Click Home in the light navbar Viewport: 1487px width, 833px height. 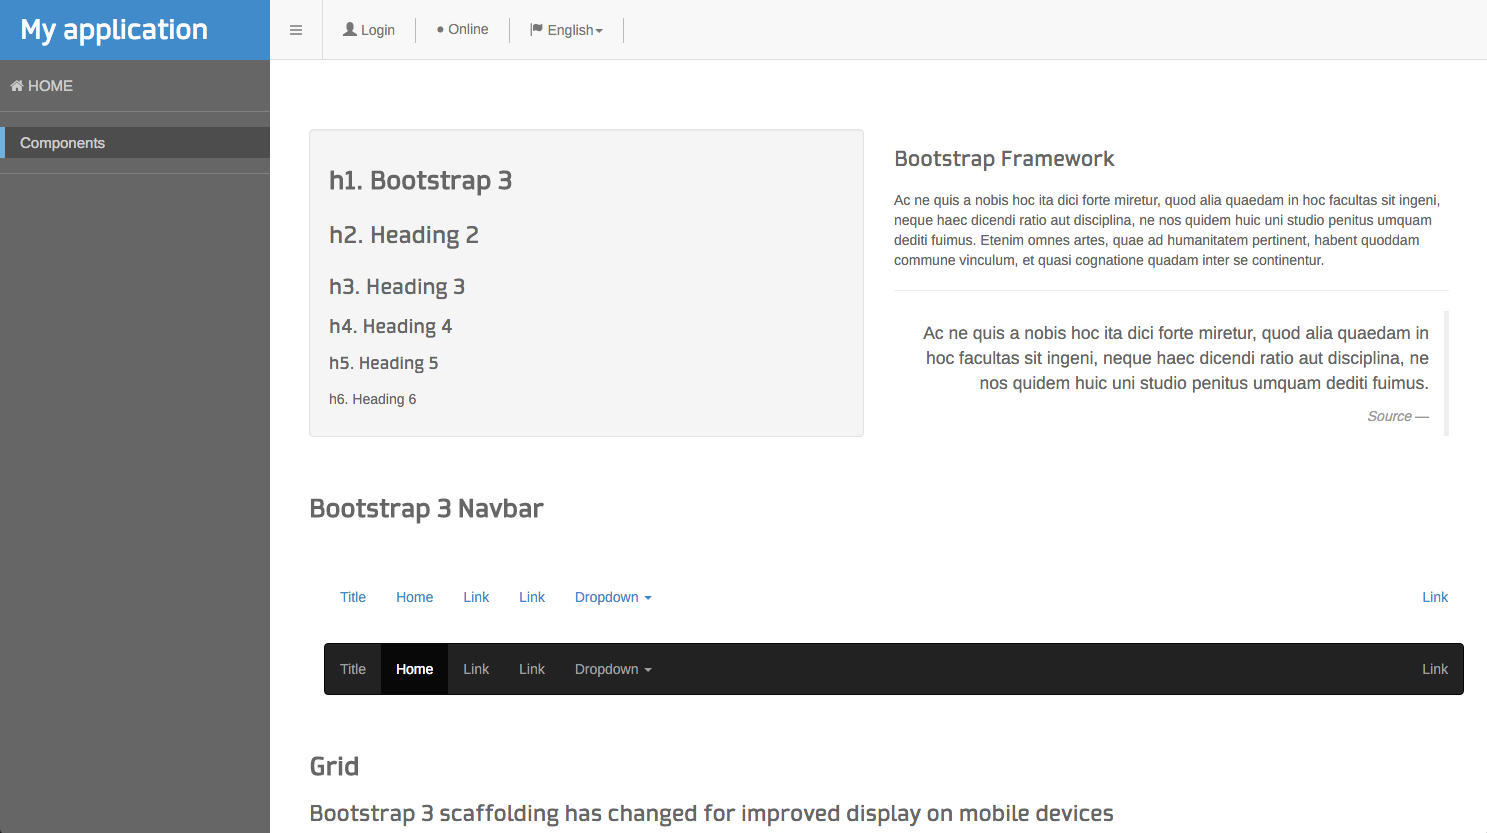coord(414,597)
